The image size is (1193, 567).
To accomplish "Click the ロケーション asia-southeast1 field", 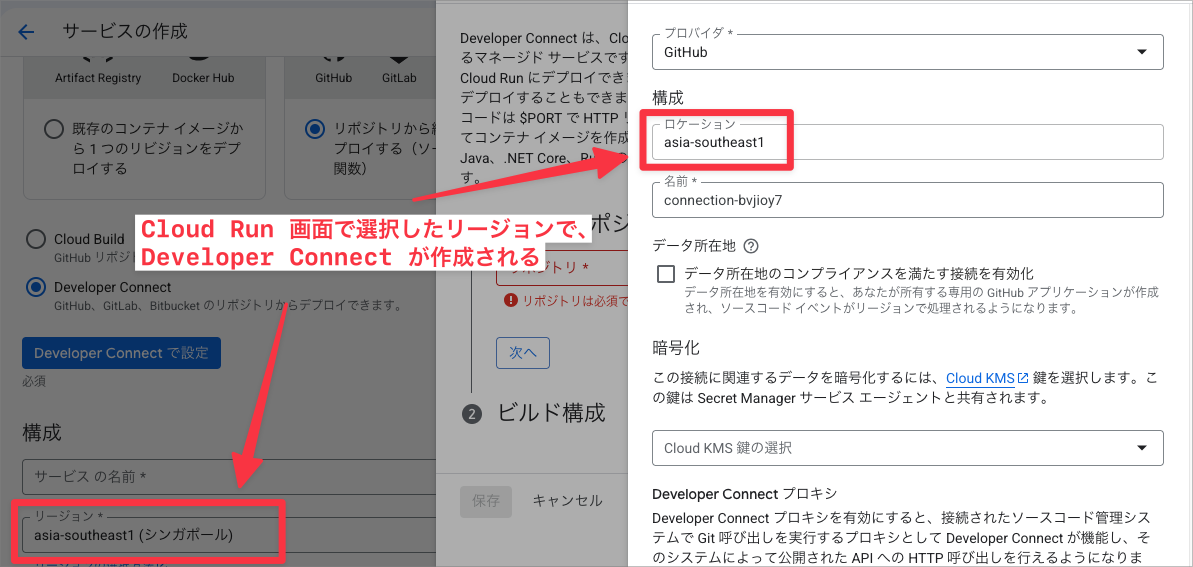I will tap(908, 142).
